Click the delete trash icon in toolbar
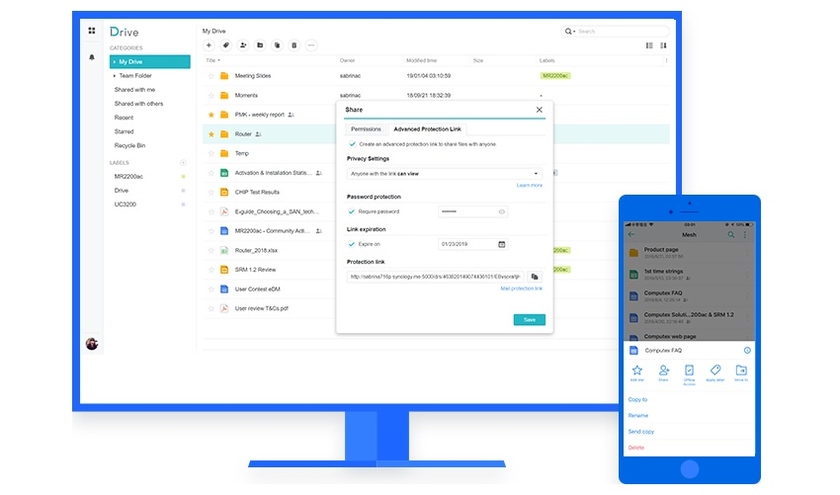 293,45
